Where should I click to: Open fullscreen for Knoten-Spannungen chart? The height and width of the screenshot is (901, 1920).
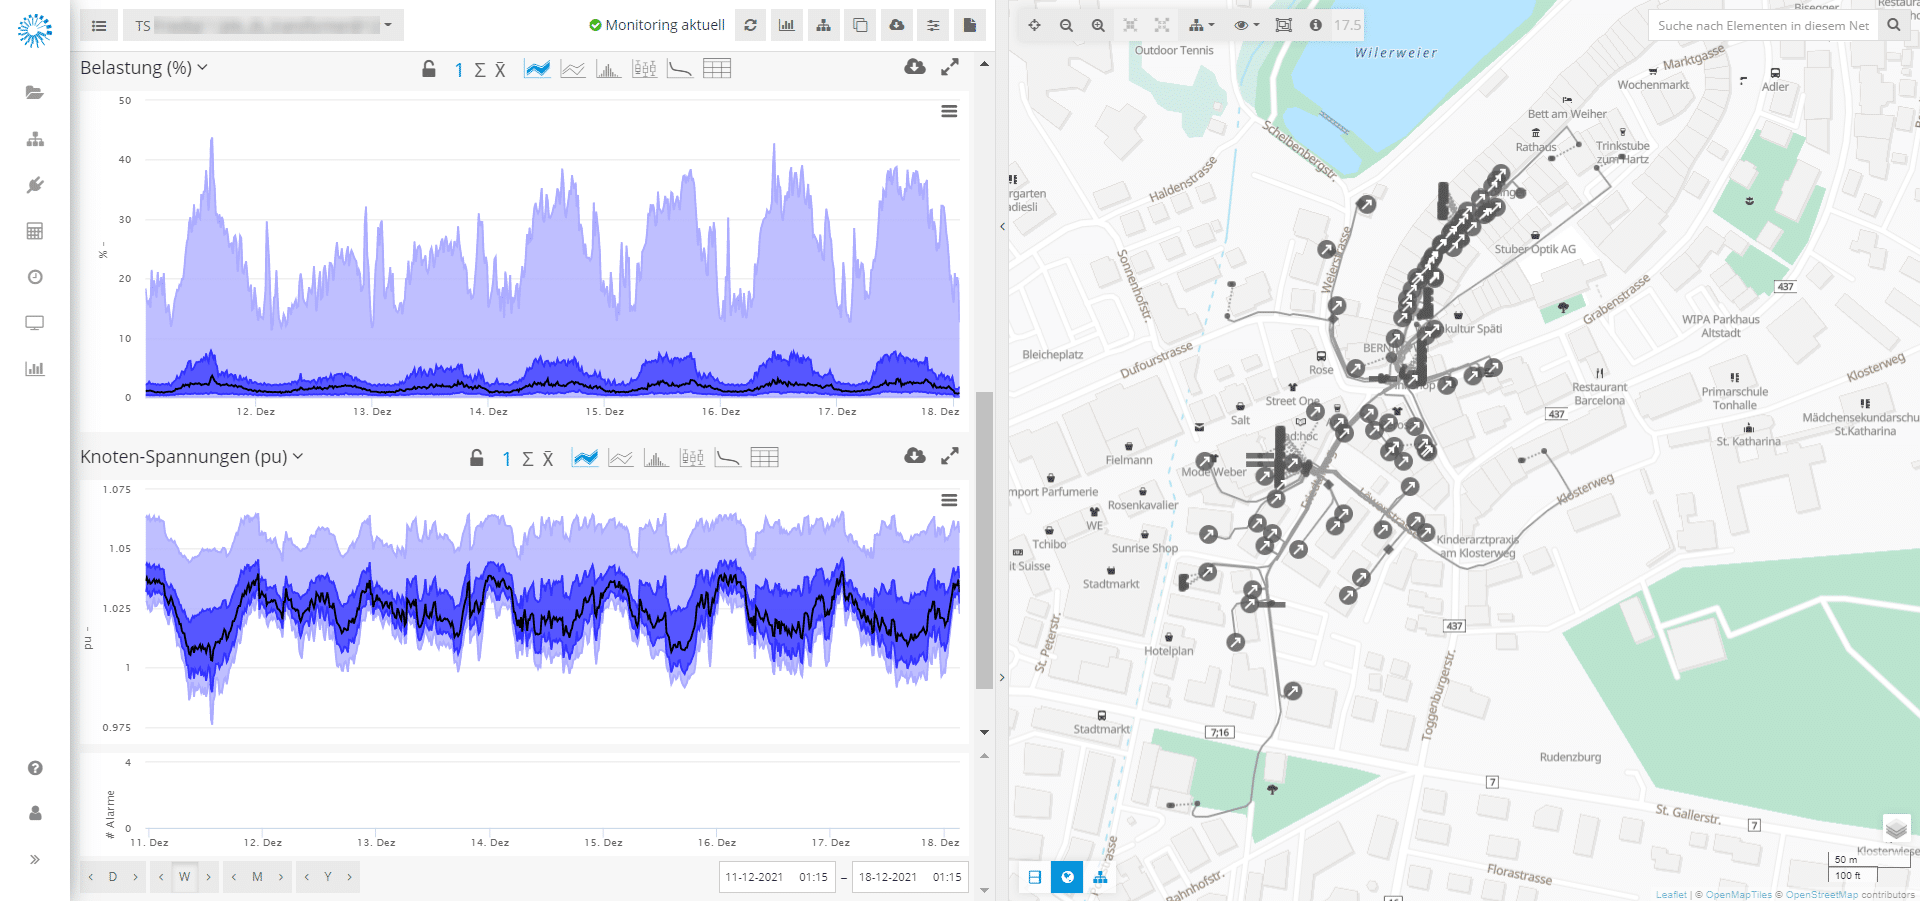[950, 456]
